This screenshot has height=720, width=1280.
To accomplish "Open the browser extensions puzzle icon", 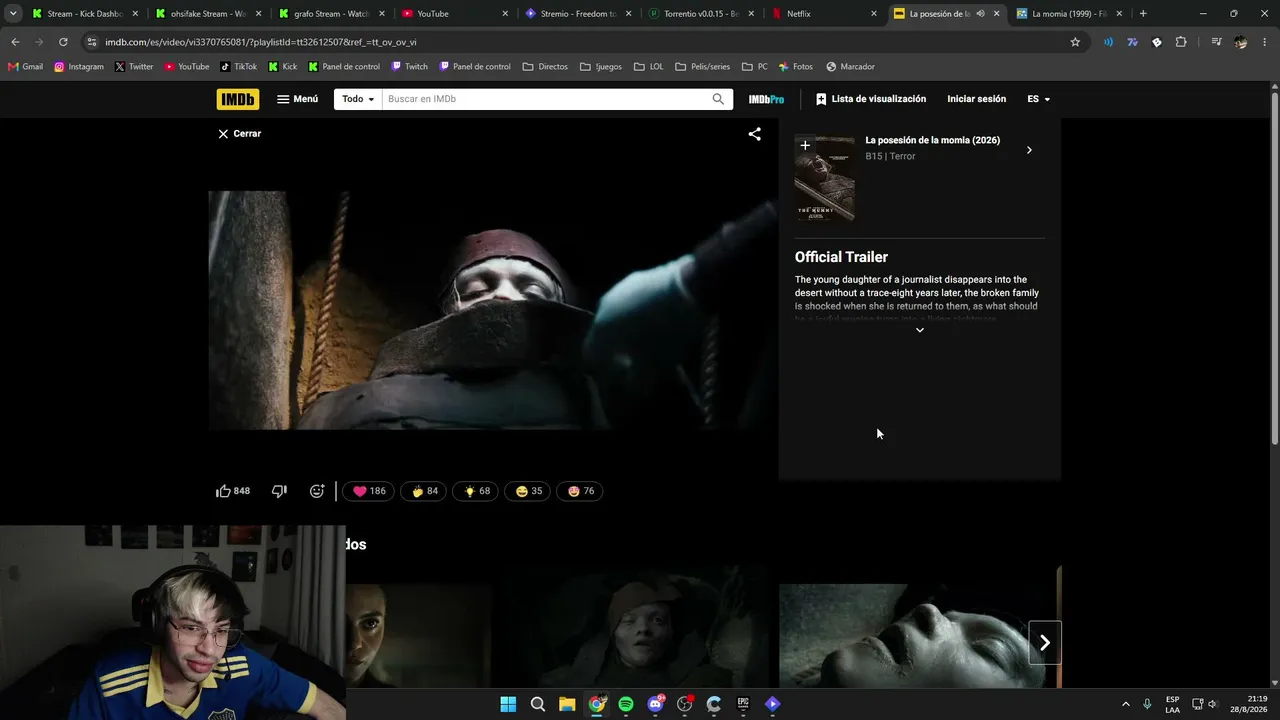I will tap(1181, 42).
